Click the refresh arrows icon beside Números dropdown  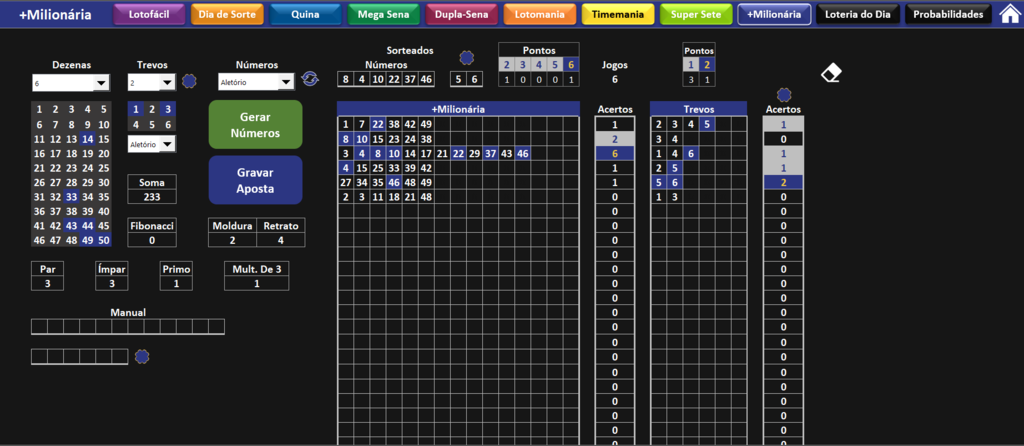click(x=310, y=80)
